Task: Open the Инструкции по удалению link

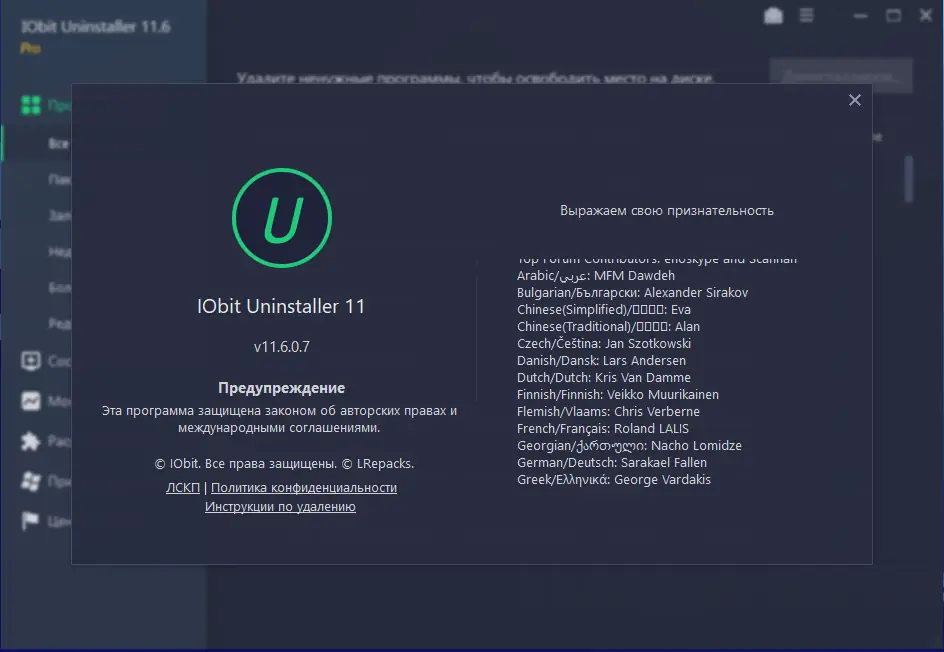Action: point(280,507)
